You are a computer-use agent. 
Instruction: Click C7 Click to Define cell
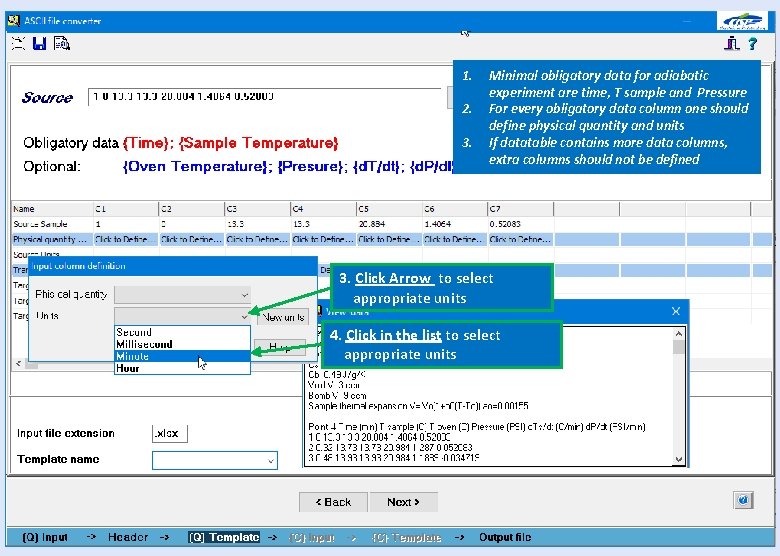(x=521, y=239)
